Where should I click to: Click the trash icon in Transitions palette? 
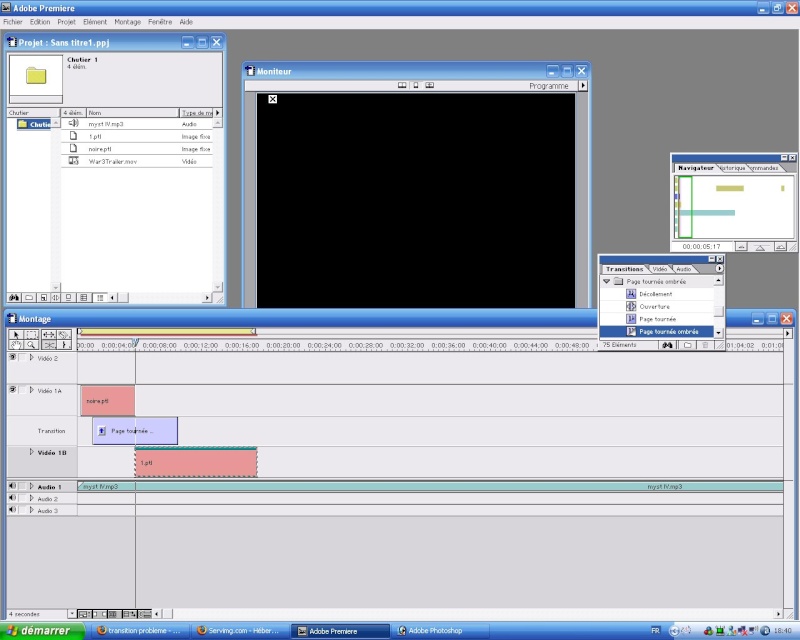tap(706, 346)
